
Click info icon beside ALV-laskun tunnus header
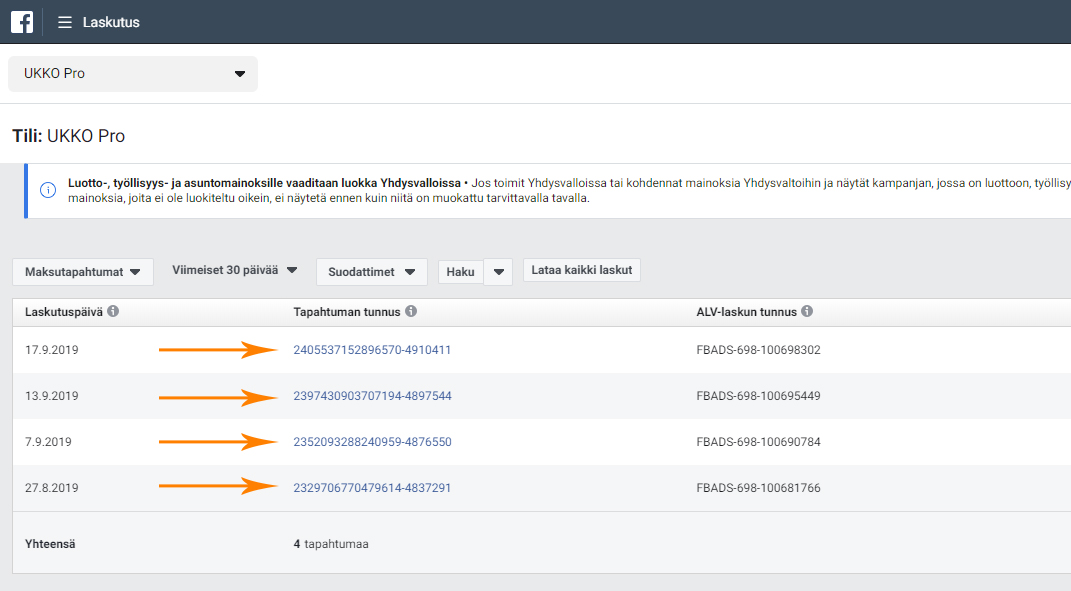coord(807,311)
